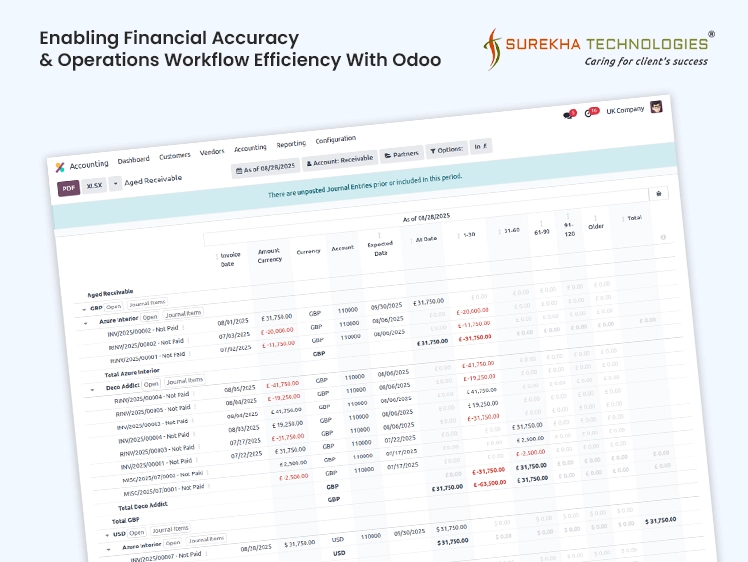Open the messages chat bubble icon
This screenshot has width=748, height=562.
pos(569,114)
